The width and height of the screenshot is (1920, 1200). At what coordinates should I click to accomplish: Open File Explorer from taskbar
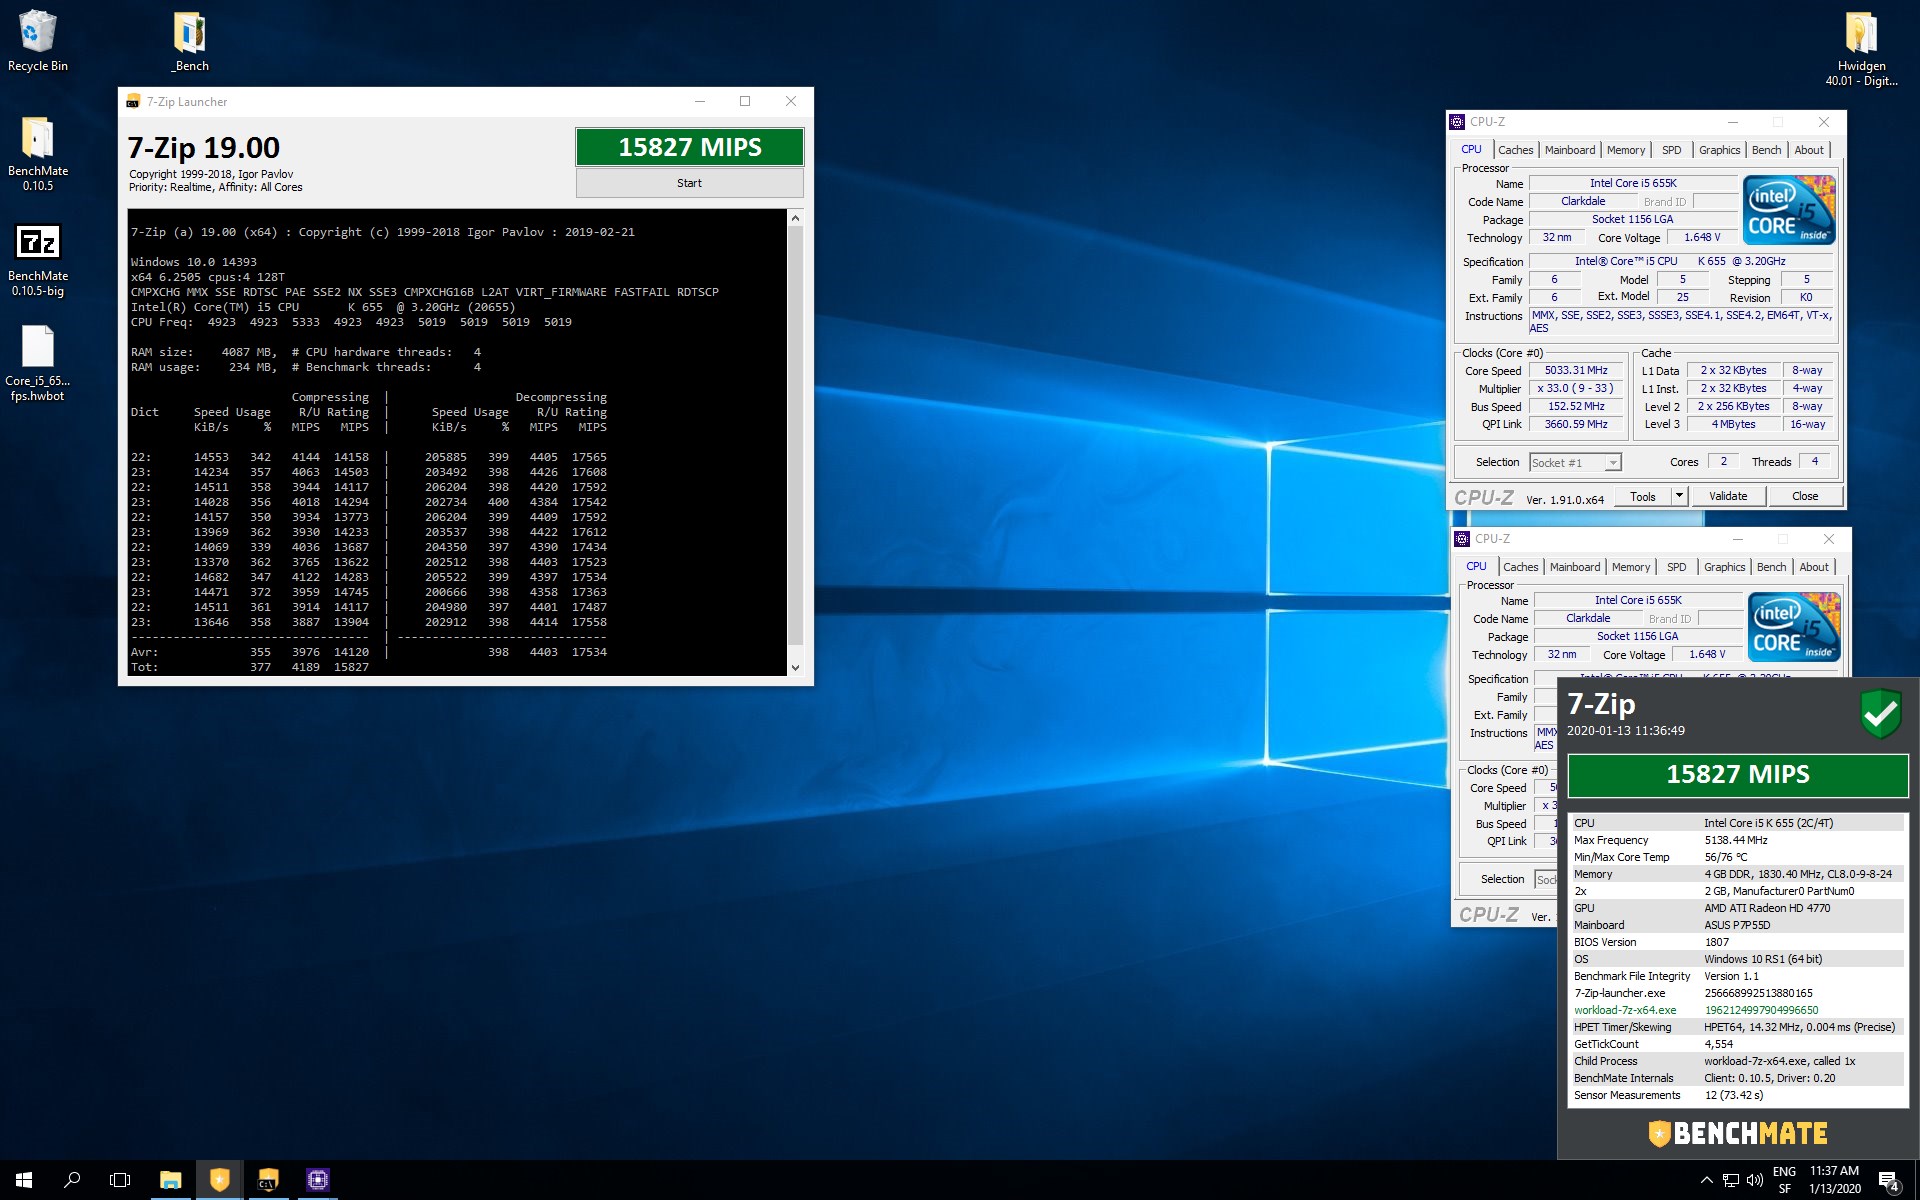[171, 1180]
